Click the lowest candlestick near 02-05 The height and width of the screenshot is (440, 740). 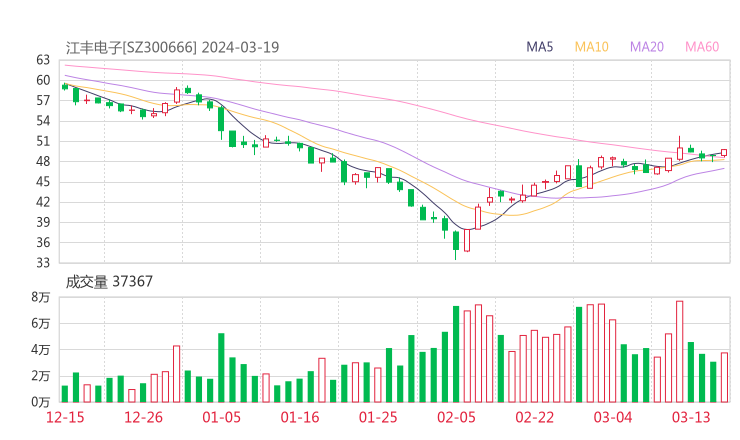point(456,245)
